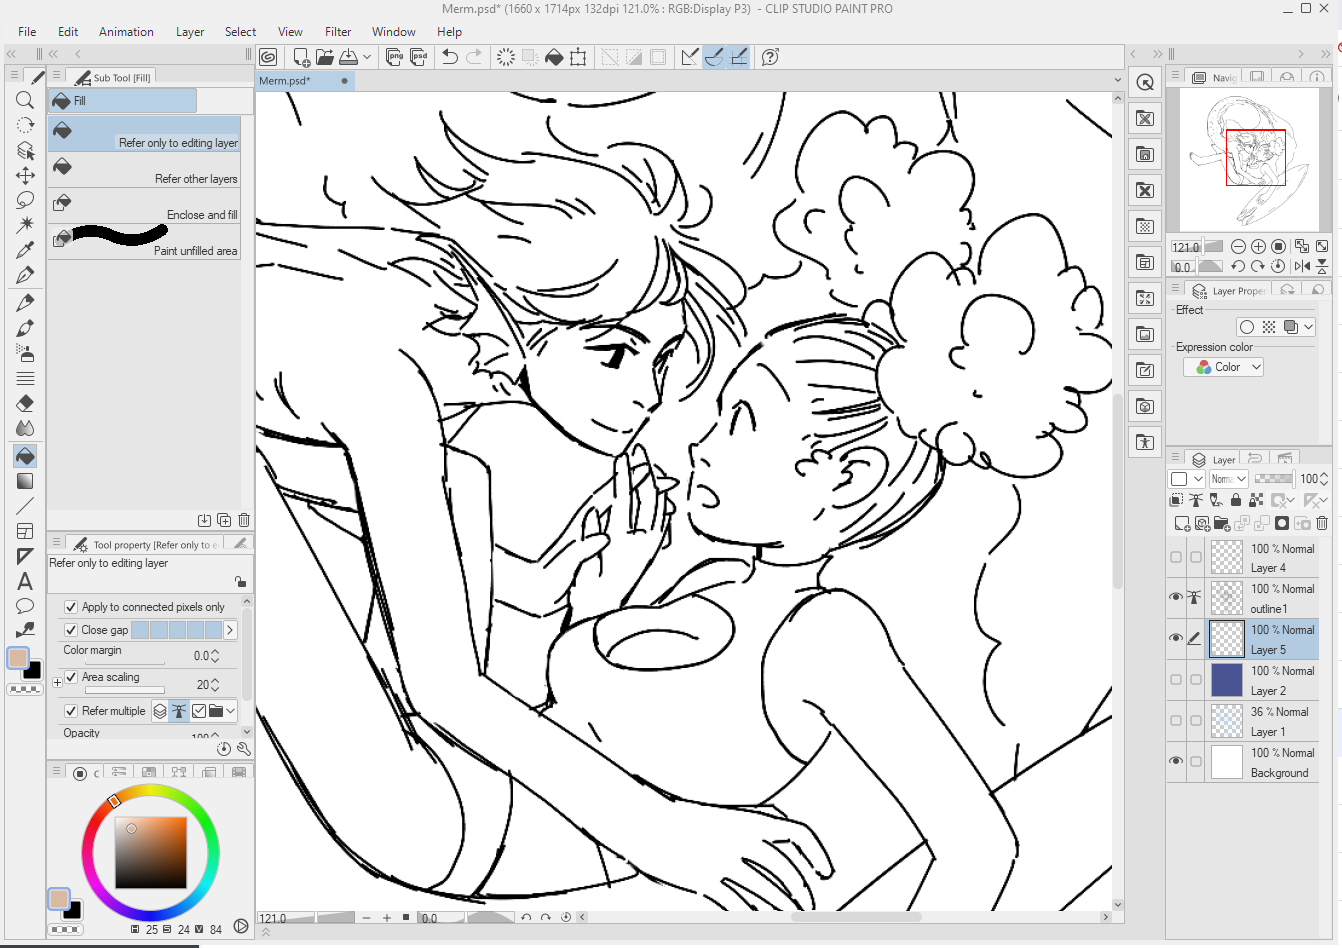Image resolution: width=1342 pixels, height=948 pixels.
Task: Hide the outline1 layer visibility eye
Action: (x=1176, y=597)
